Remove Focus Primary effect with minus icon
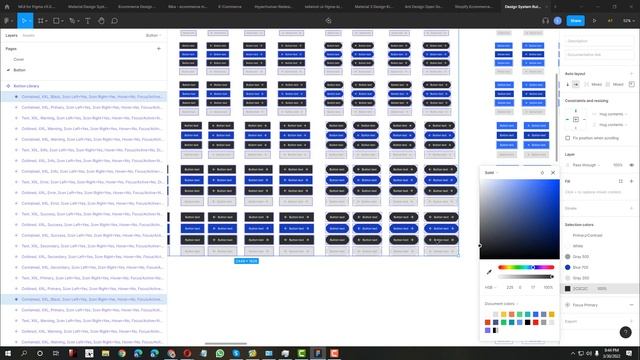Image resolution: width=640 pixels, height=360 pixels. click(x=631, y=305)
